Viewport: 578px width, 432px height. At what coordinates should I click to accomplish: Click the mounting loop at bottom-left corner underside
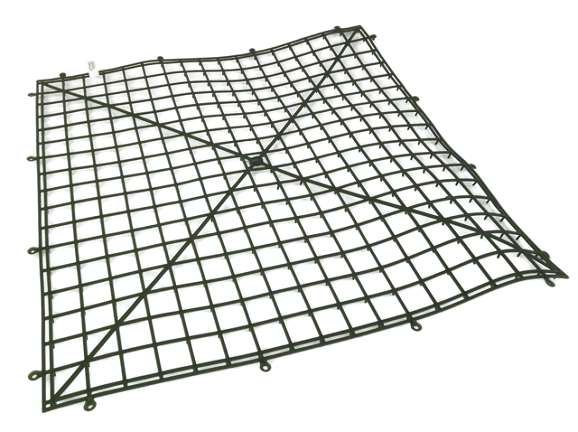pyautogui.click(x=89, y=405)
